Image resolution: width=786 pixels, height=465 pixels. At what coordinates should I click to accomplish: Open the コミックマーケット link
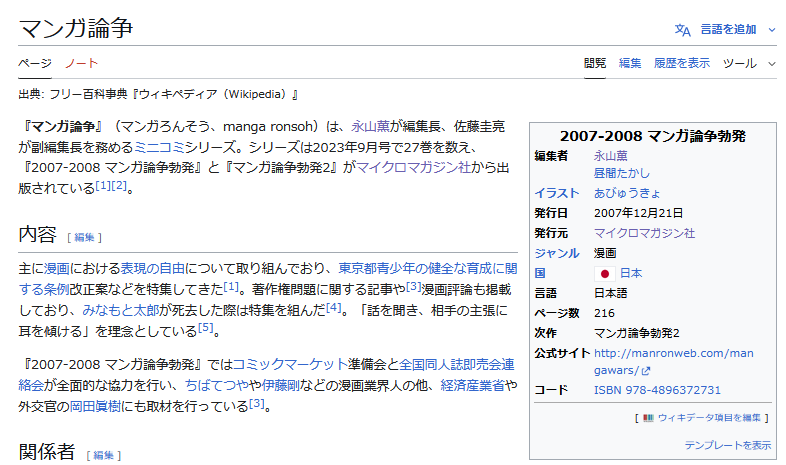coord(290,364)
